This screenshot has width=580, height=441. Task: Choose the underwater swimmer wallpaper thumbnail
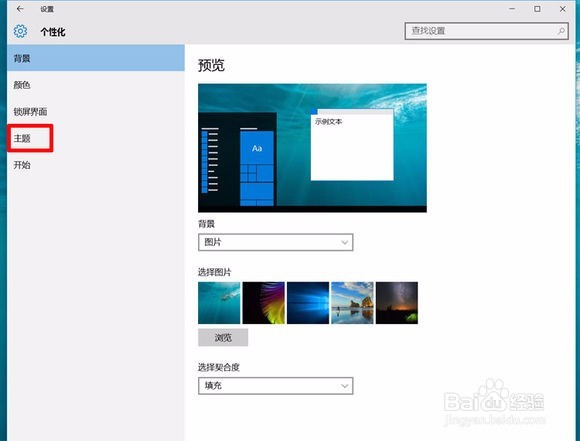click(x=219, y=303)
